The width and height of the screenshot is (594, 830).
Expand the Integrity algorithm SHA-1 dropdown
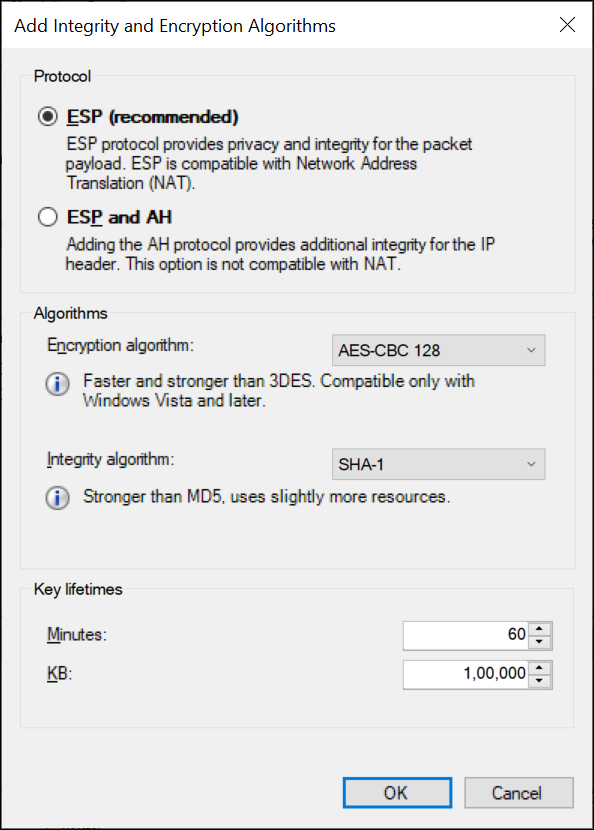438,464
